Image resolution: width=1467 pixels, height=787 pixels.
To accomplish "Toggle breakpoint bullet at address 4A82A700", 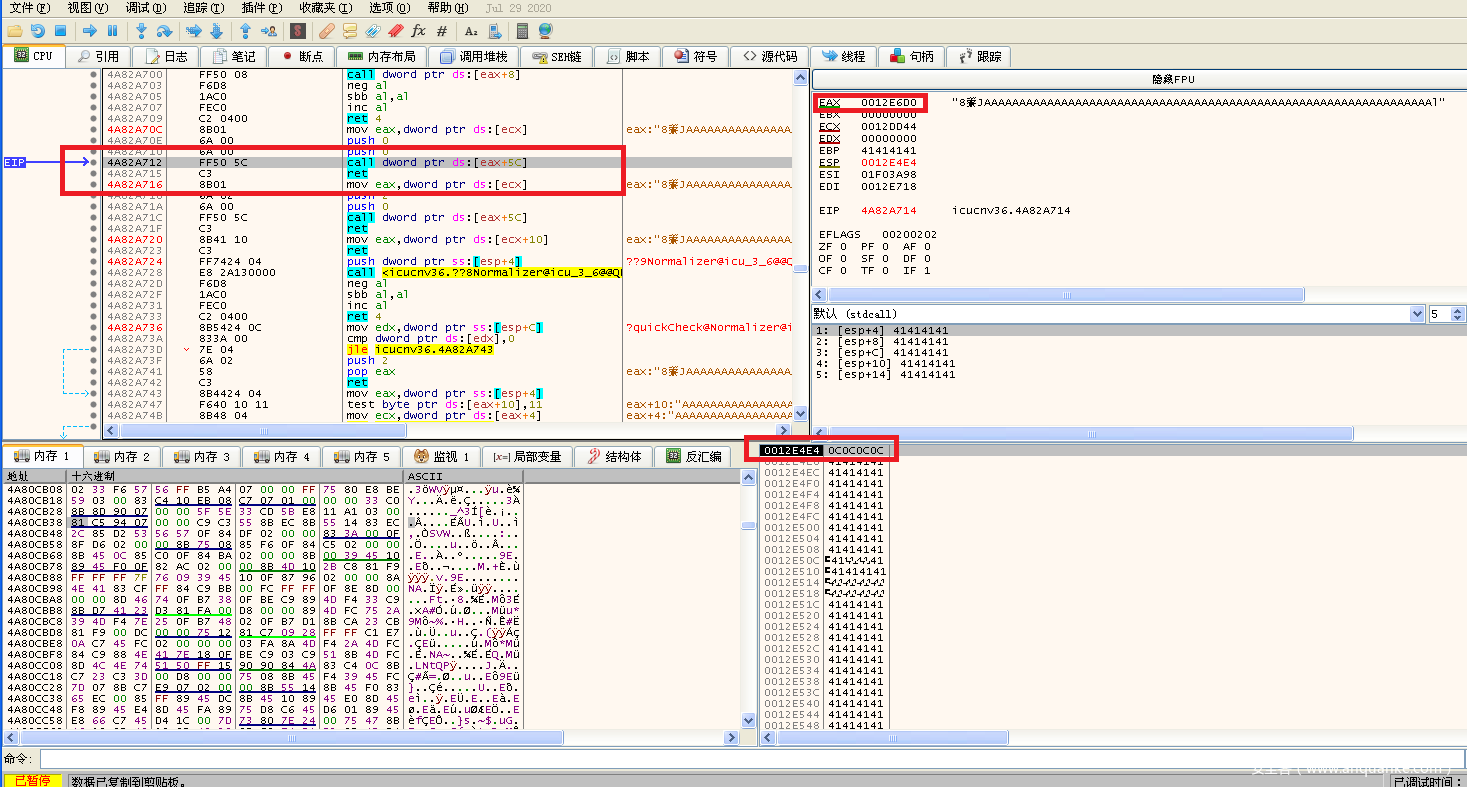I will tap(94, 74).
